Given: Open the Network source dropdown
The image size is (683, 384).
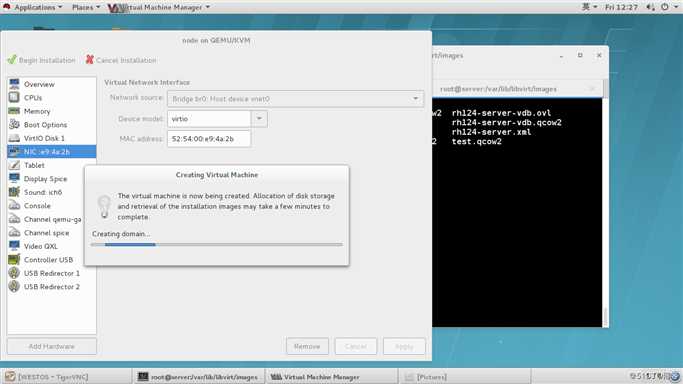Looking at the screenshot, I should point(295,99).
